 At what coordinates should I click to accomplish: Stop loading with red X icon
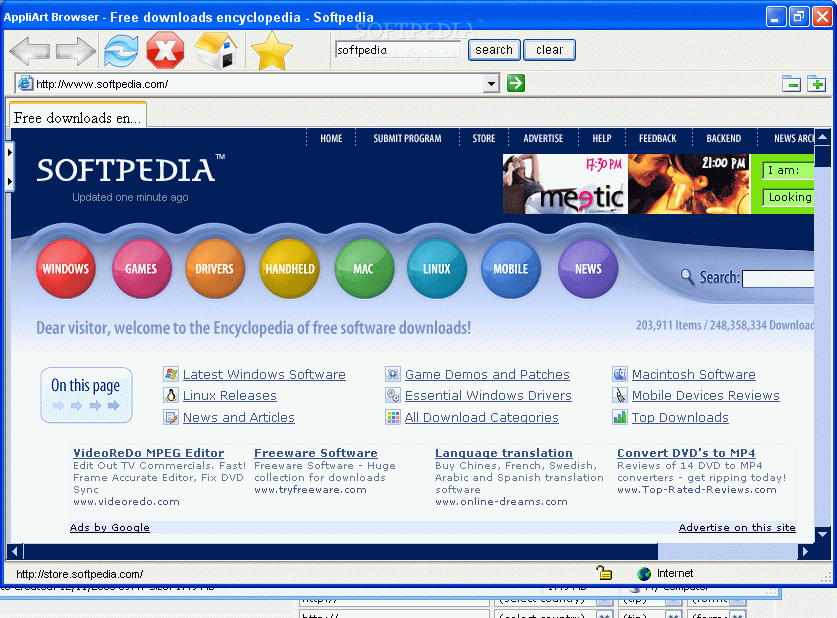pyautogui.click(x=165, y=51)
